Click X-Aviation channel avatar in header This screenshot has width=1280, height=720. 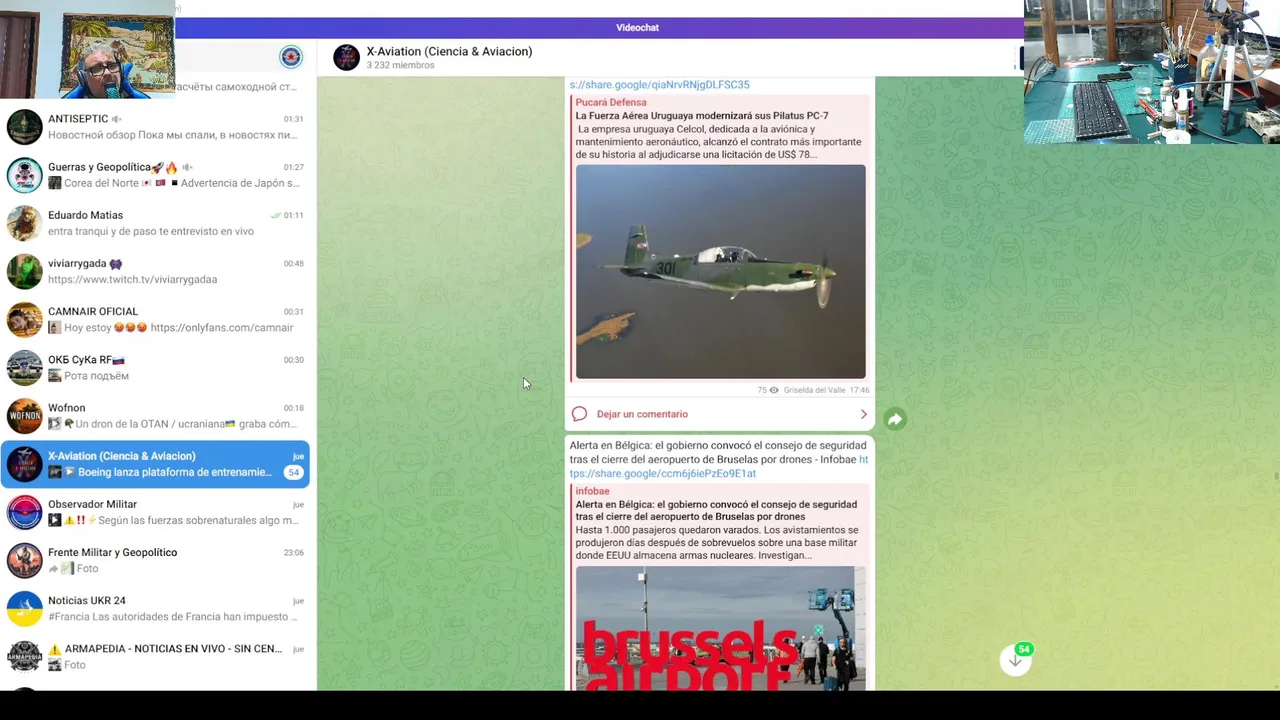pos(346,58)
